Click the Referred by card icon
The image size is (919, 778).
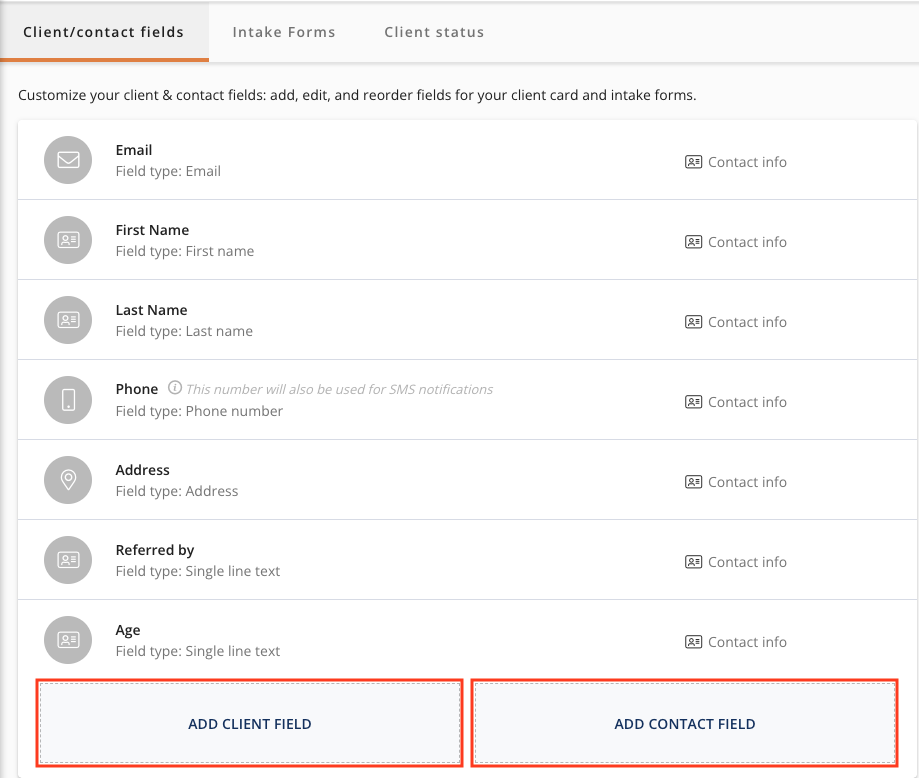(x=68, y=560)
